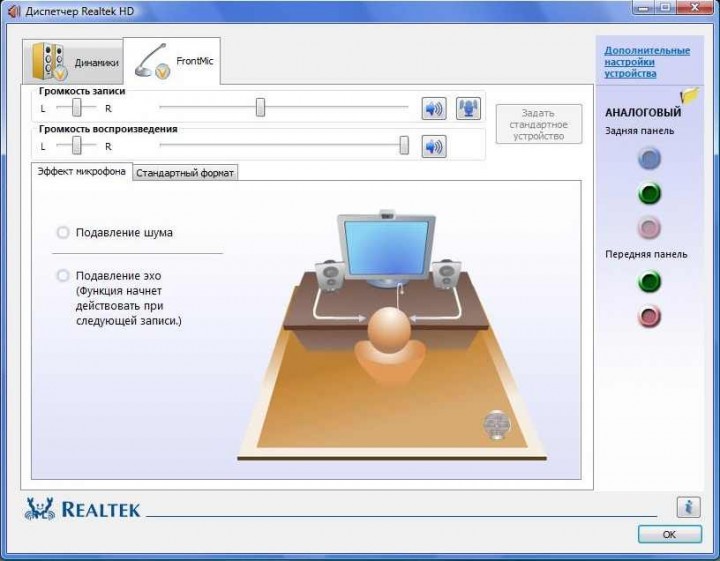Screen dimensions: 720x561
Task: Adjust the recording volume main slider
Action: click(260, 107)
